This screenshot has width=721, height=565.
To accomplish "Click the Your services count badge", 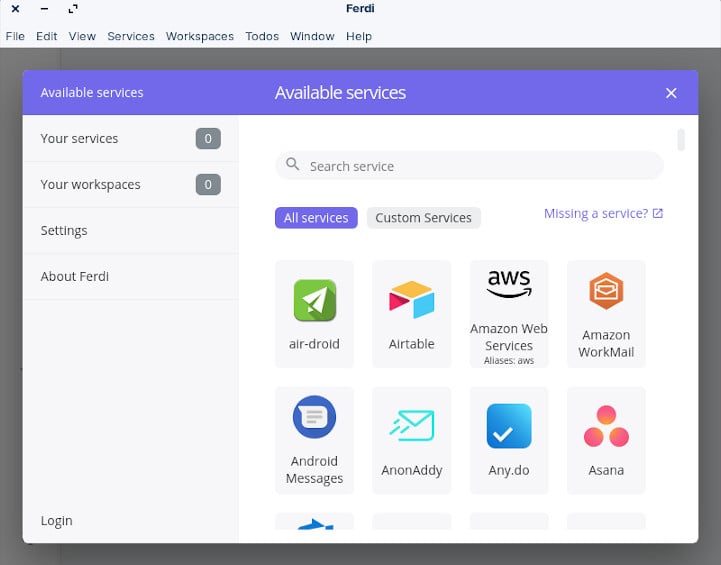I will point(208,138).
